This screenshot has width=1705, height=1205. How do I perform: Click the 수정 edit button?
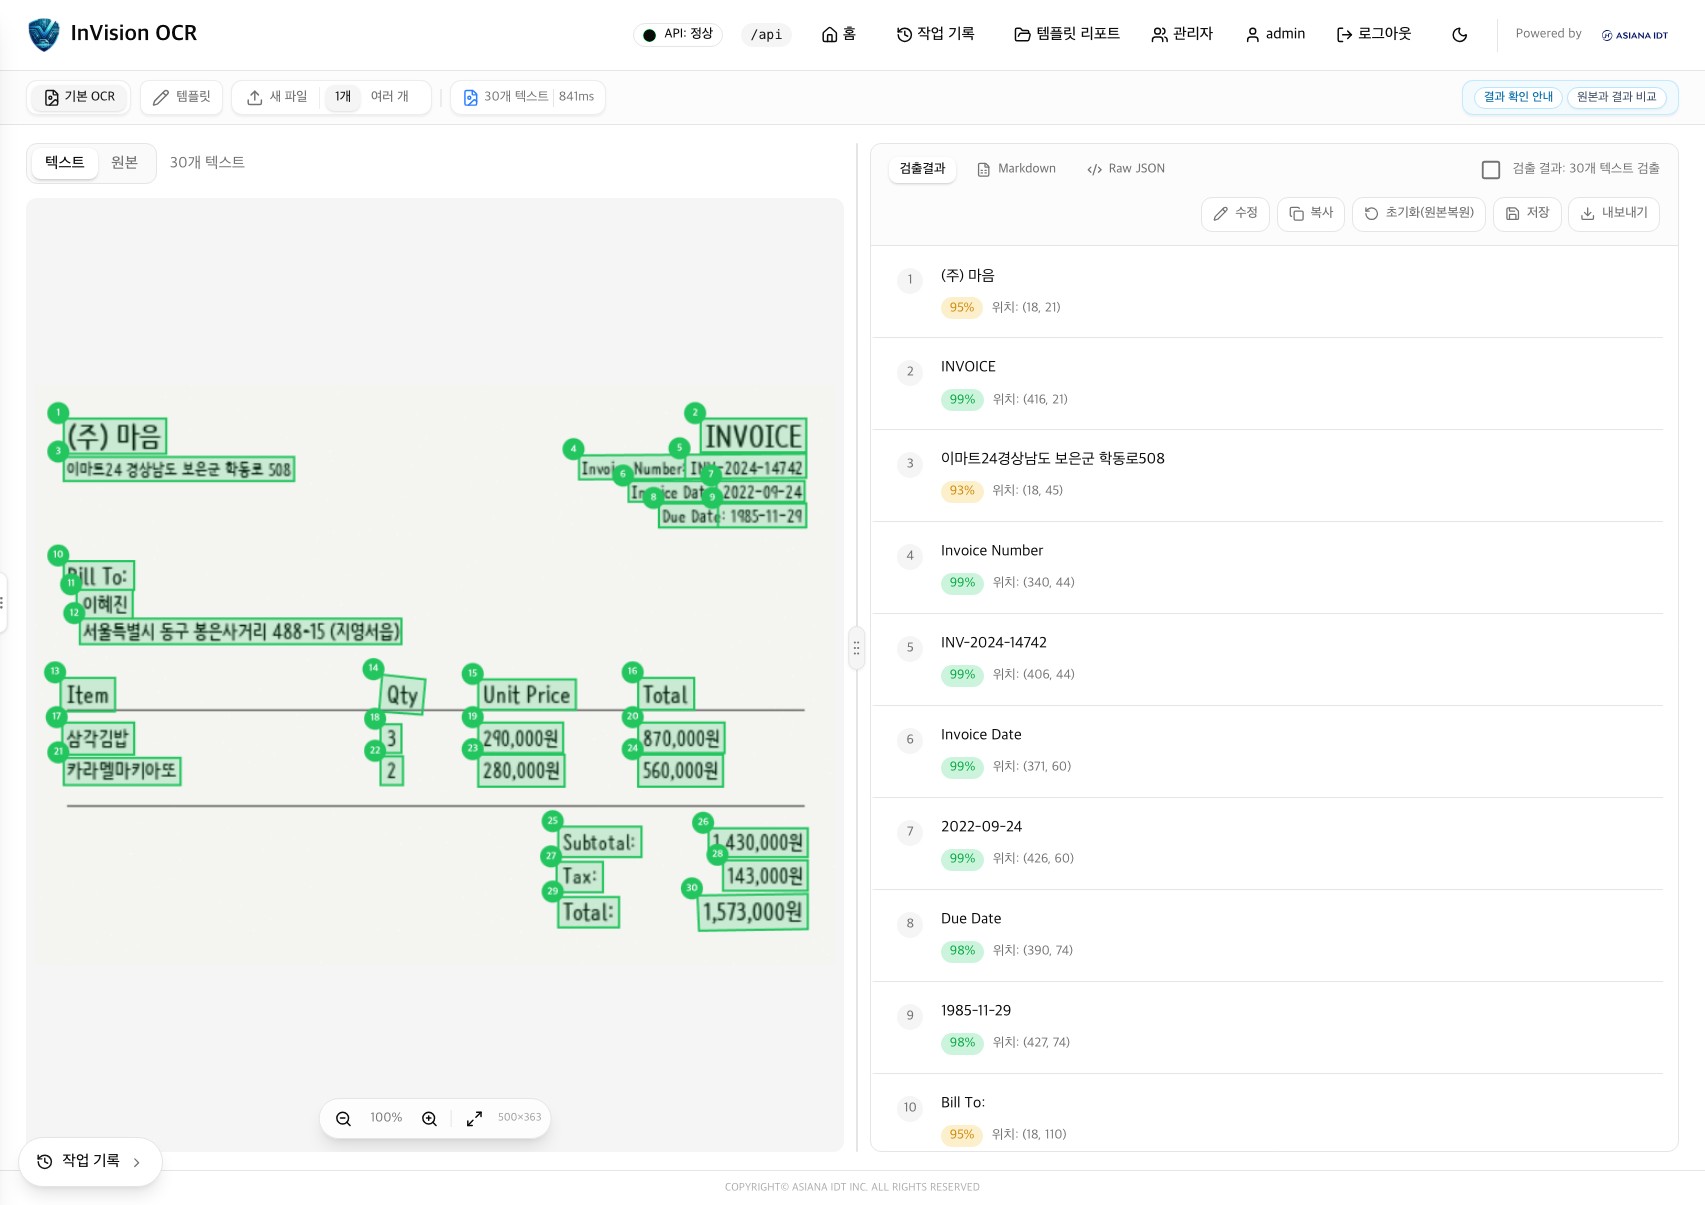[x=1235, y=214]
